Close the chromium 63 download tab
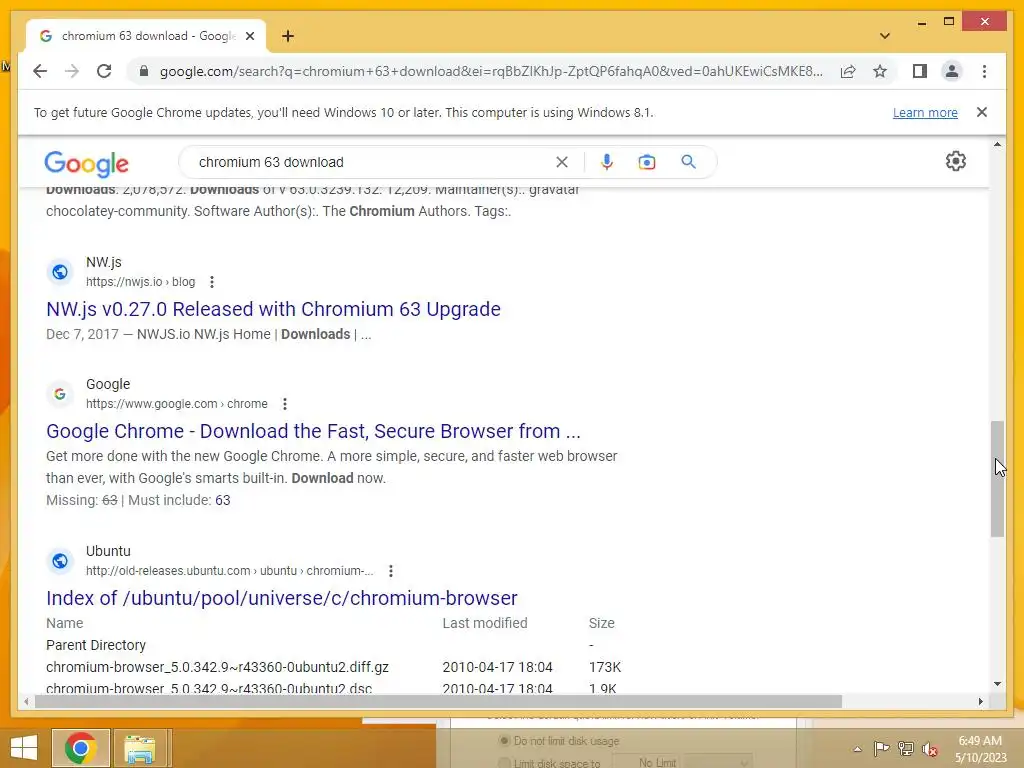The width and height of the screenshot is (1024, 768). click(249, 36)
